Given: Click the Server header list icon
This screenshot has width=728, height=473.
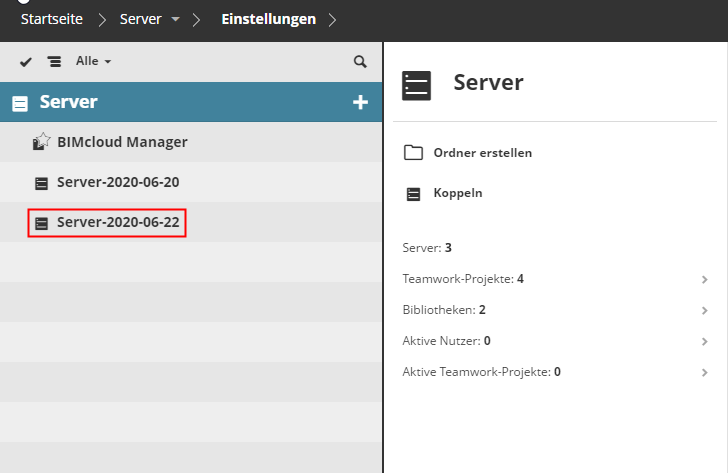Looking at the screenshot, I should click(x=20, y=104).
